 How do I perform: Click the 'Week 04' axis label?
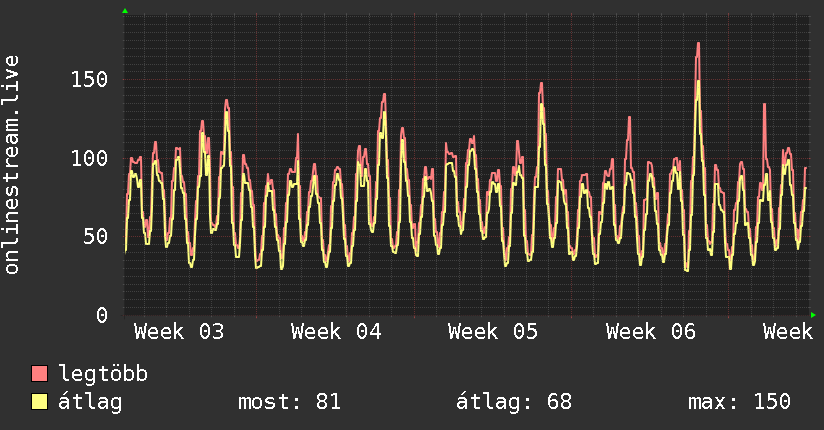[336, 332]
